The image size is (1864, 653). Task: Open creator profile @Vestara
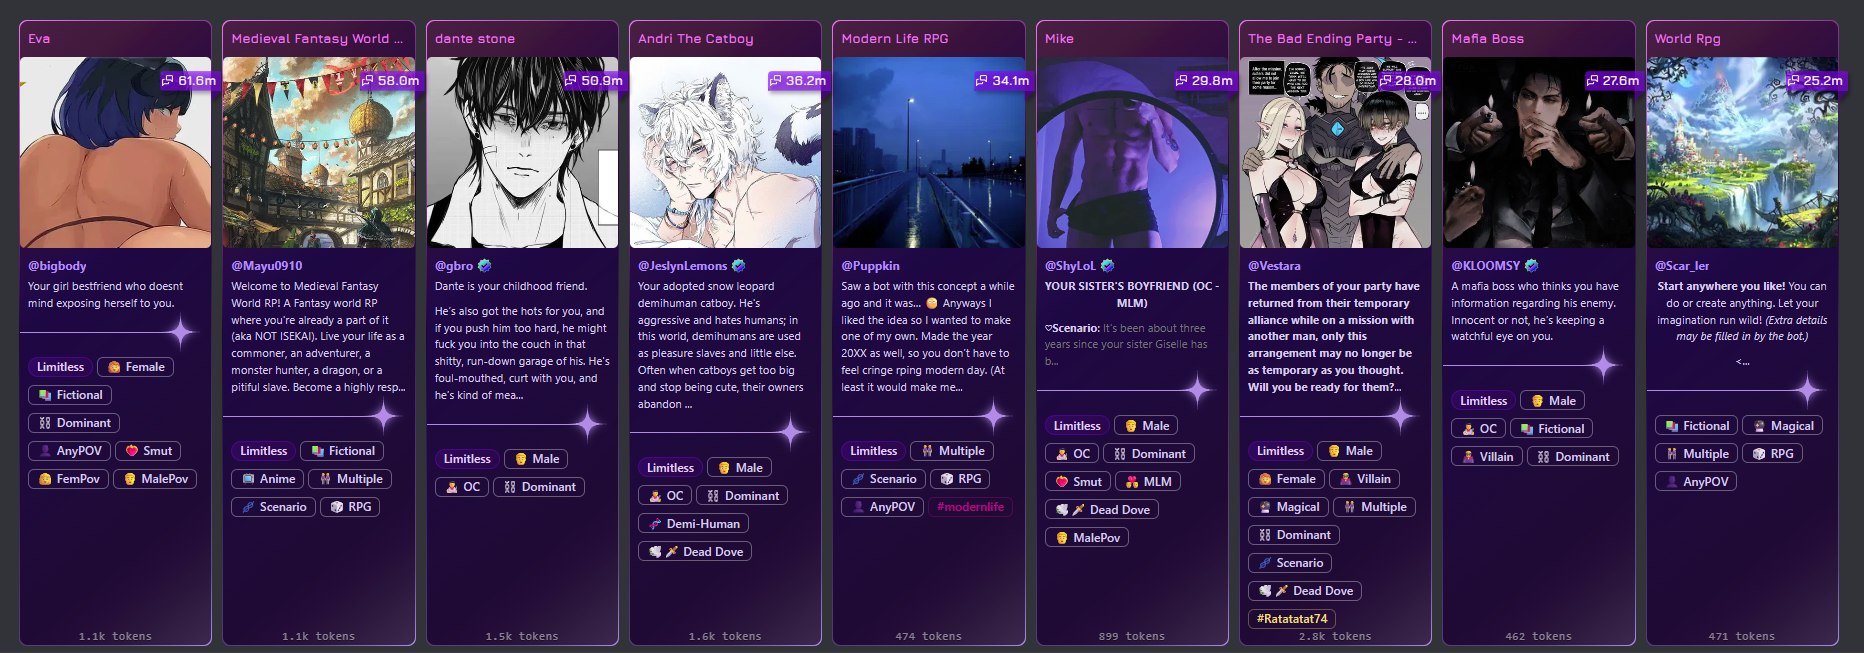pyautogui.click(x=1274, y=266)
